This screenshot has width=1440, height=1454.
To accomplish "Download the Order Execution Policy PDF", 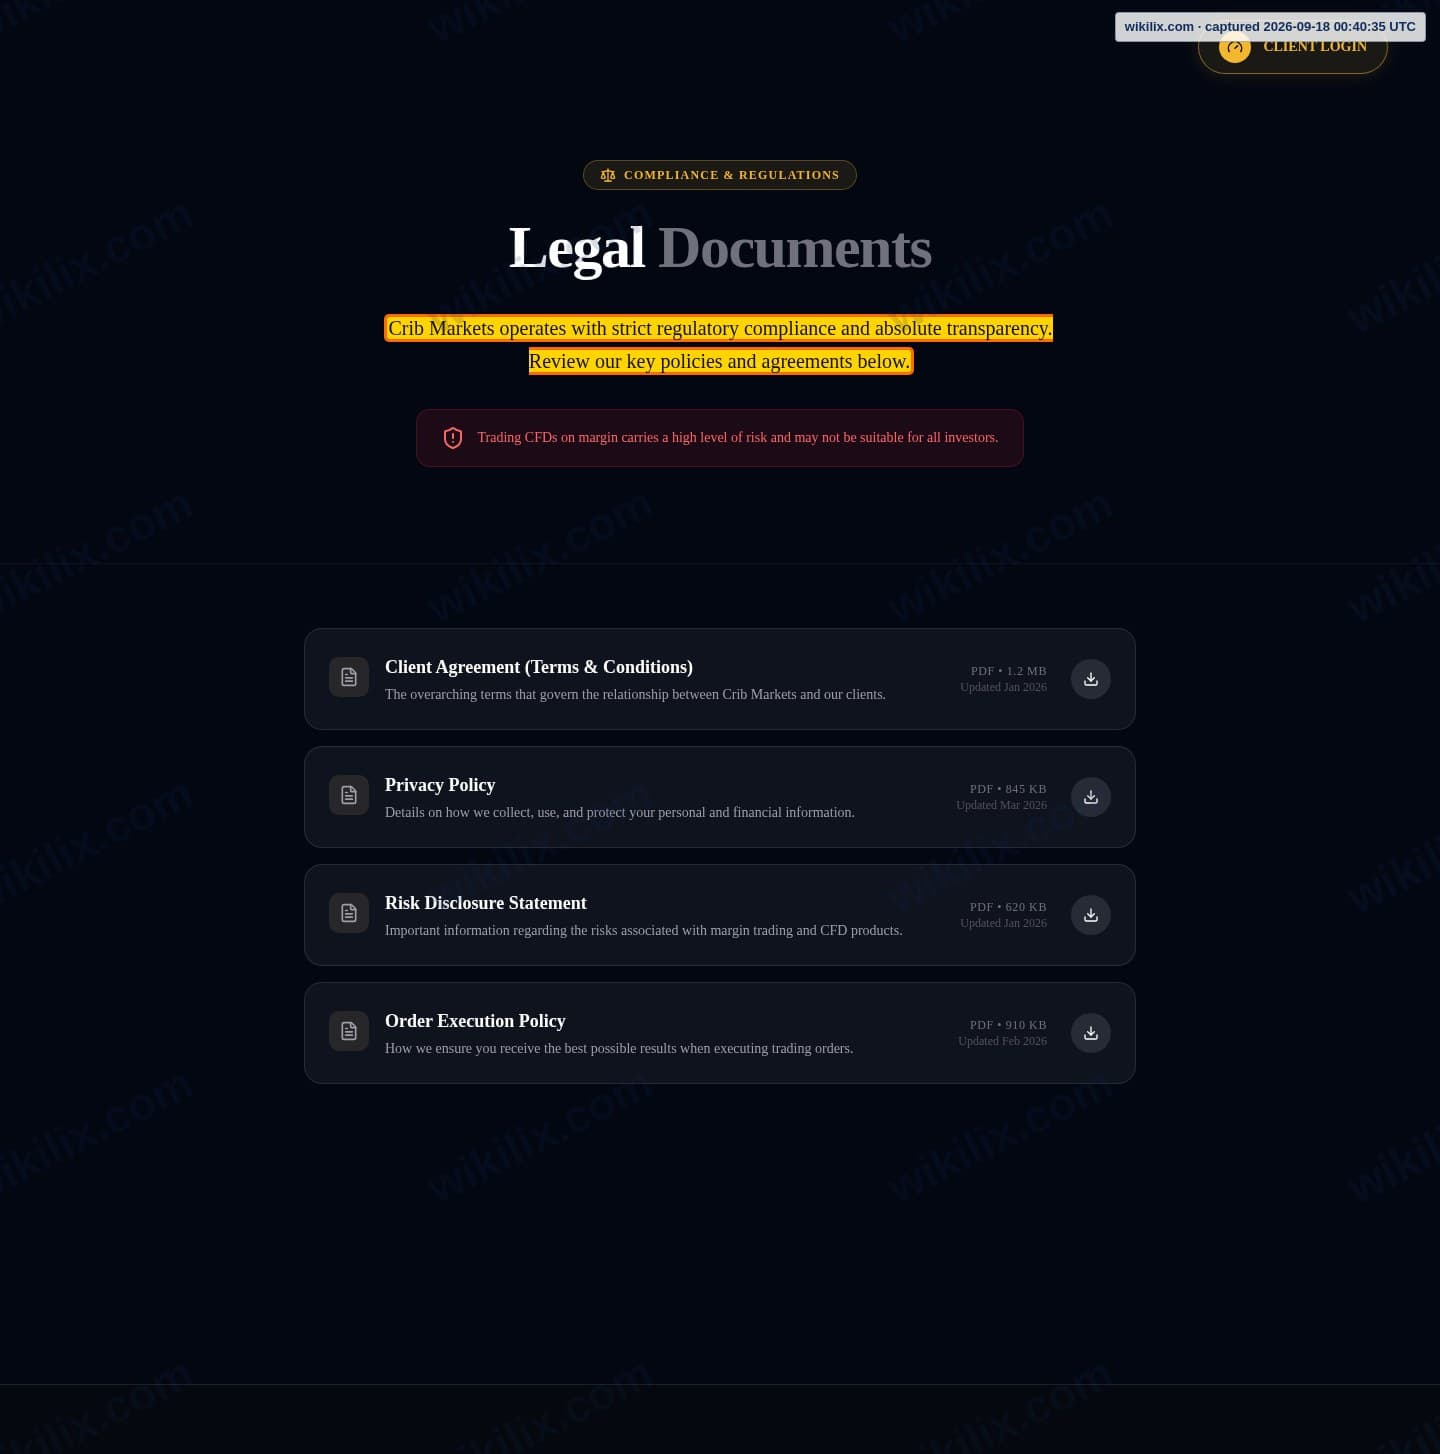I will (x=1091, y=1033).
